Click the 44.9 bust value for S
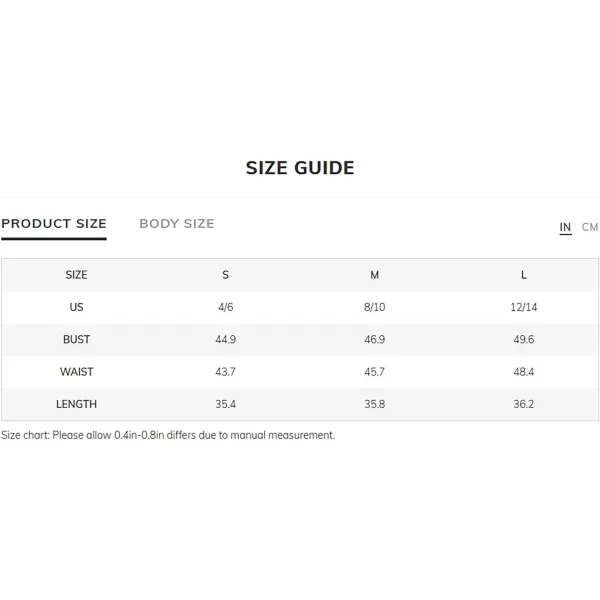Screen dimensions: 600x600 [x=225, y=339]
